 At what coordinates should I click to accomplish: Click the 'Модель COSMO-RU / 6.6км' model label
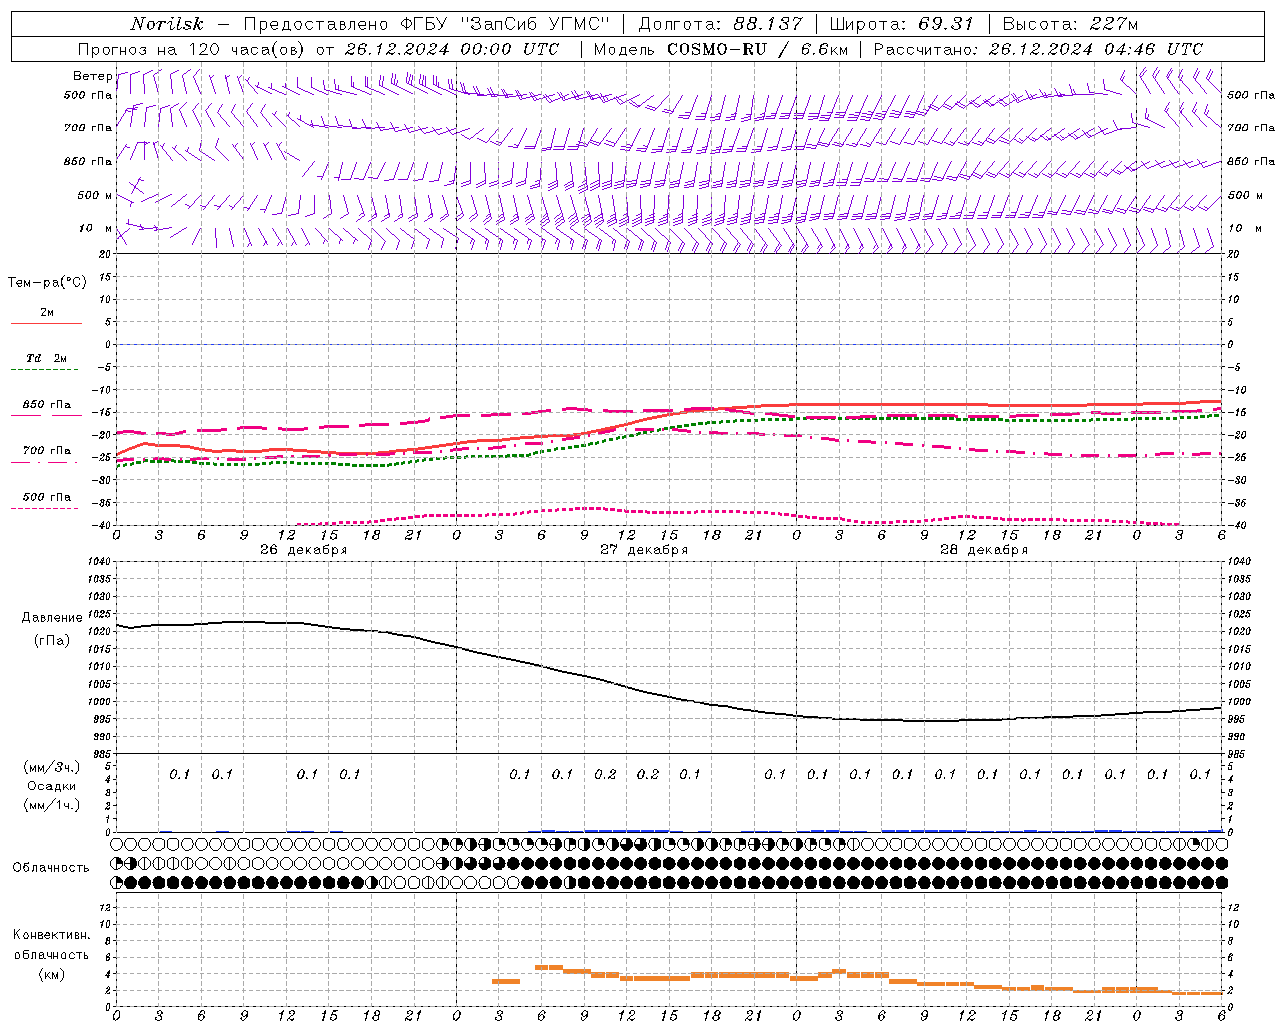coord(721,49)
